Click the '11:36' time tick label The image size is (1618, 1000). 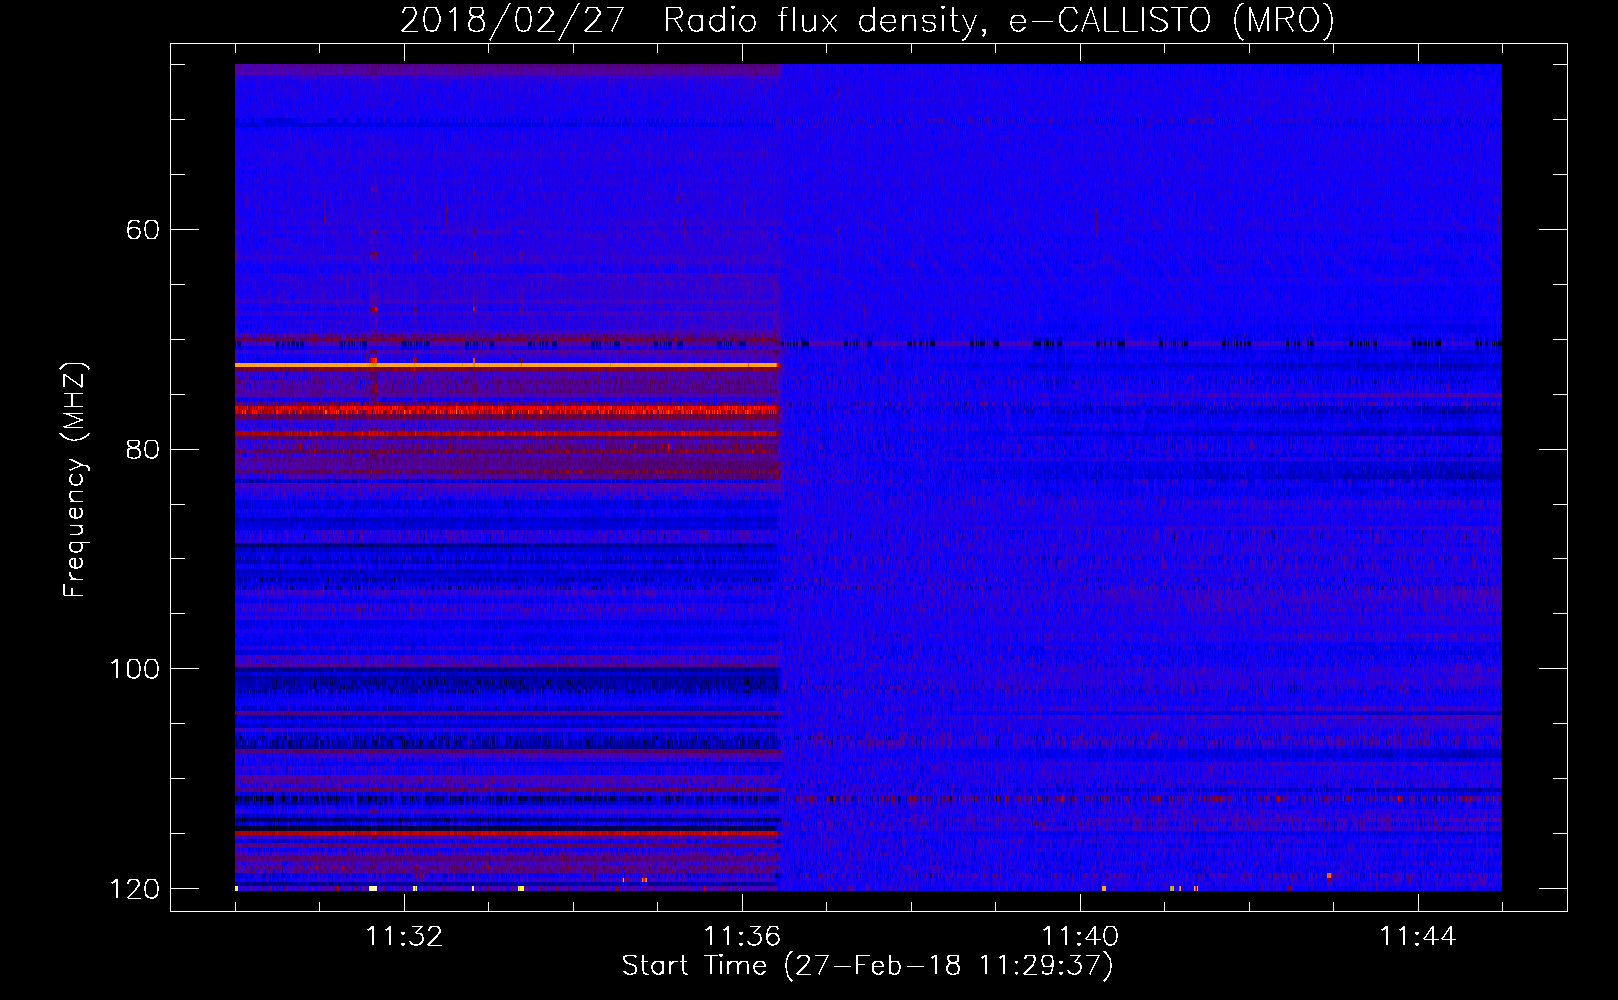(742, 937)
